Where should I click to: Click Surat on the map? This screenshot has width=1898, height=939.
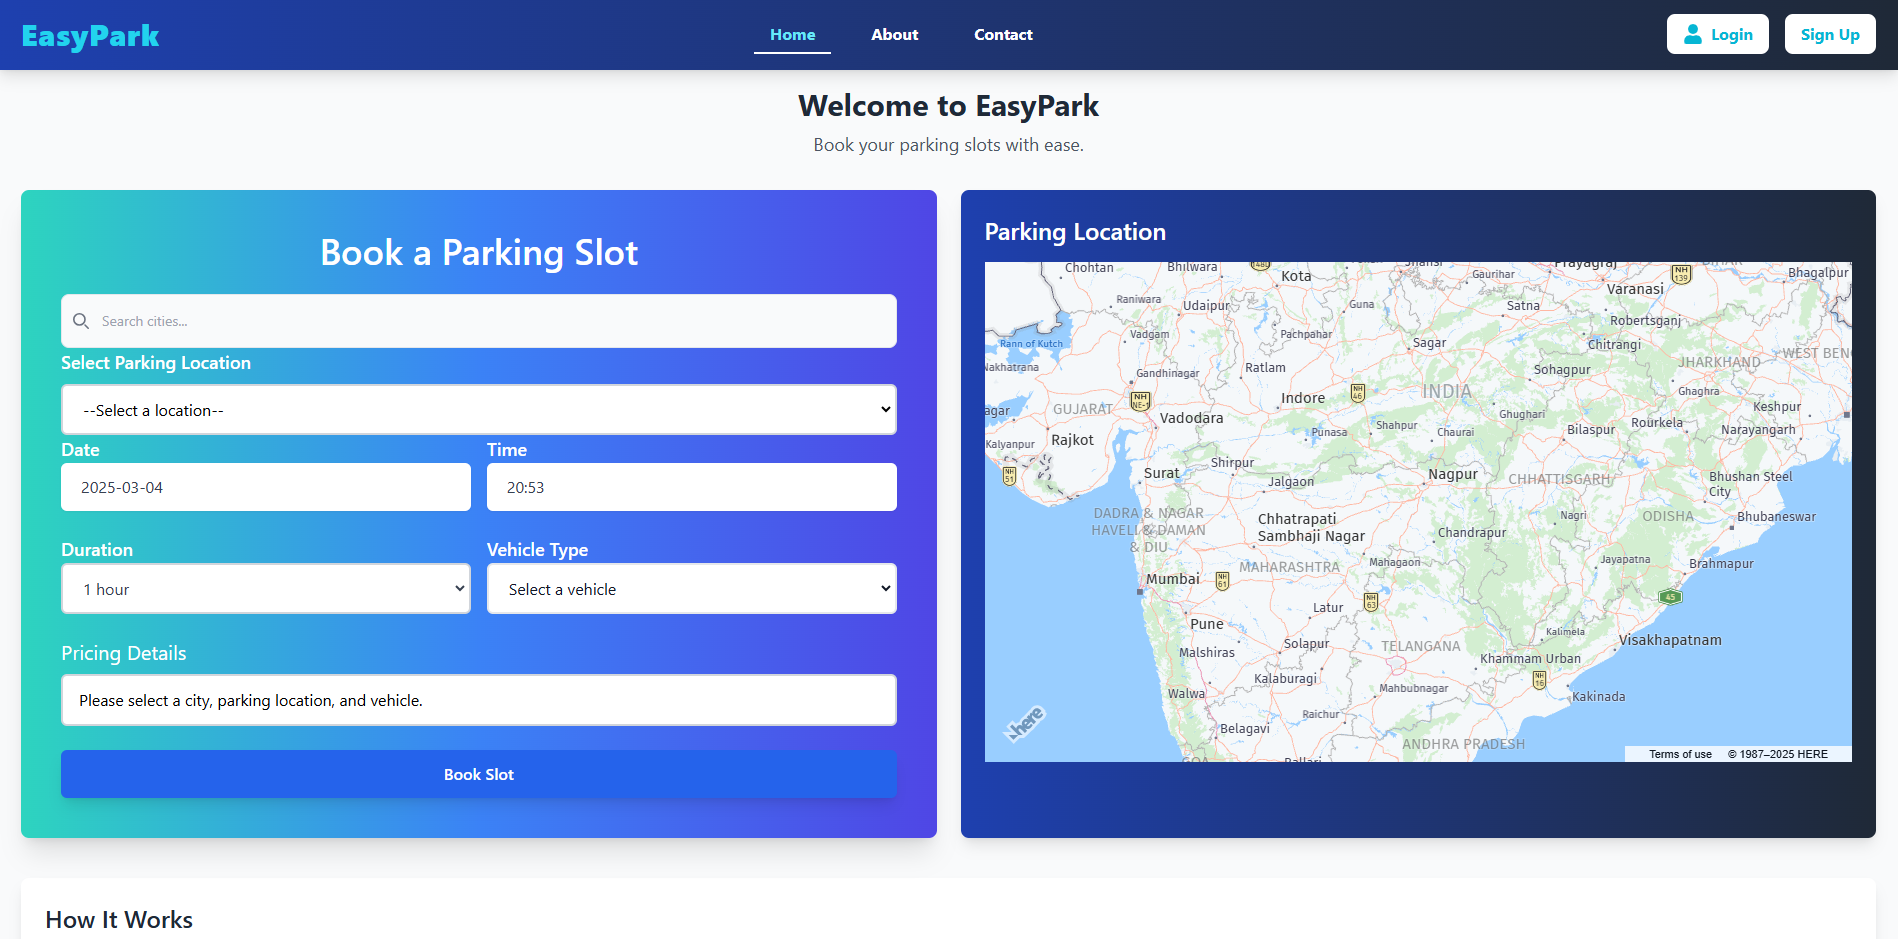point(1161,473)
